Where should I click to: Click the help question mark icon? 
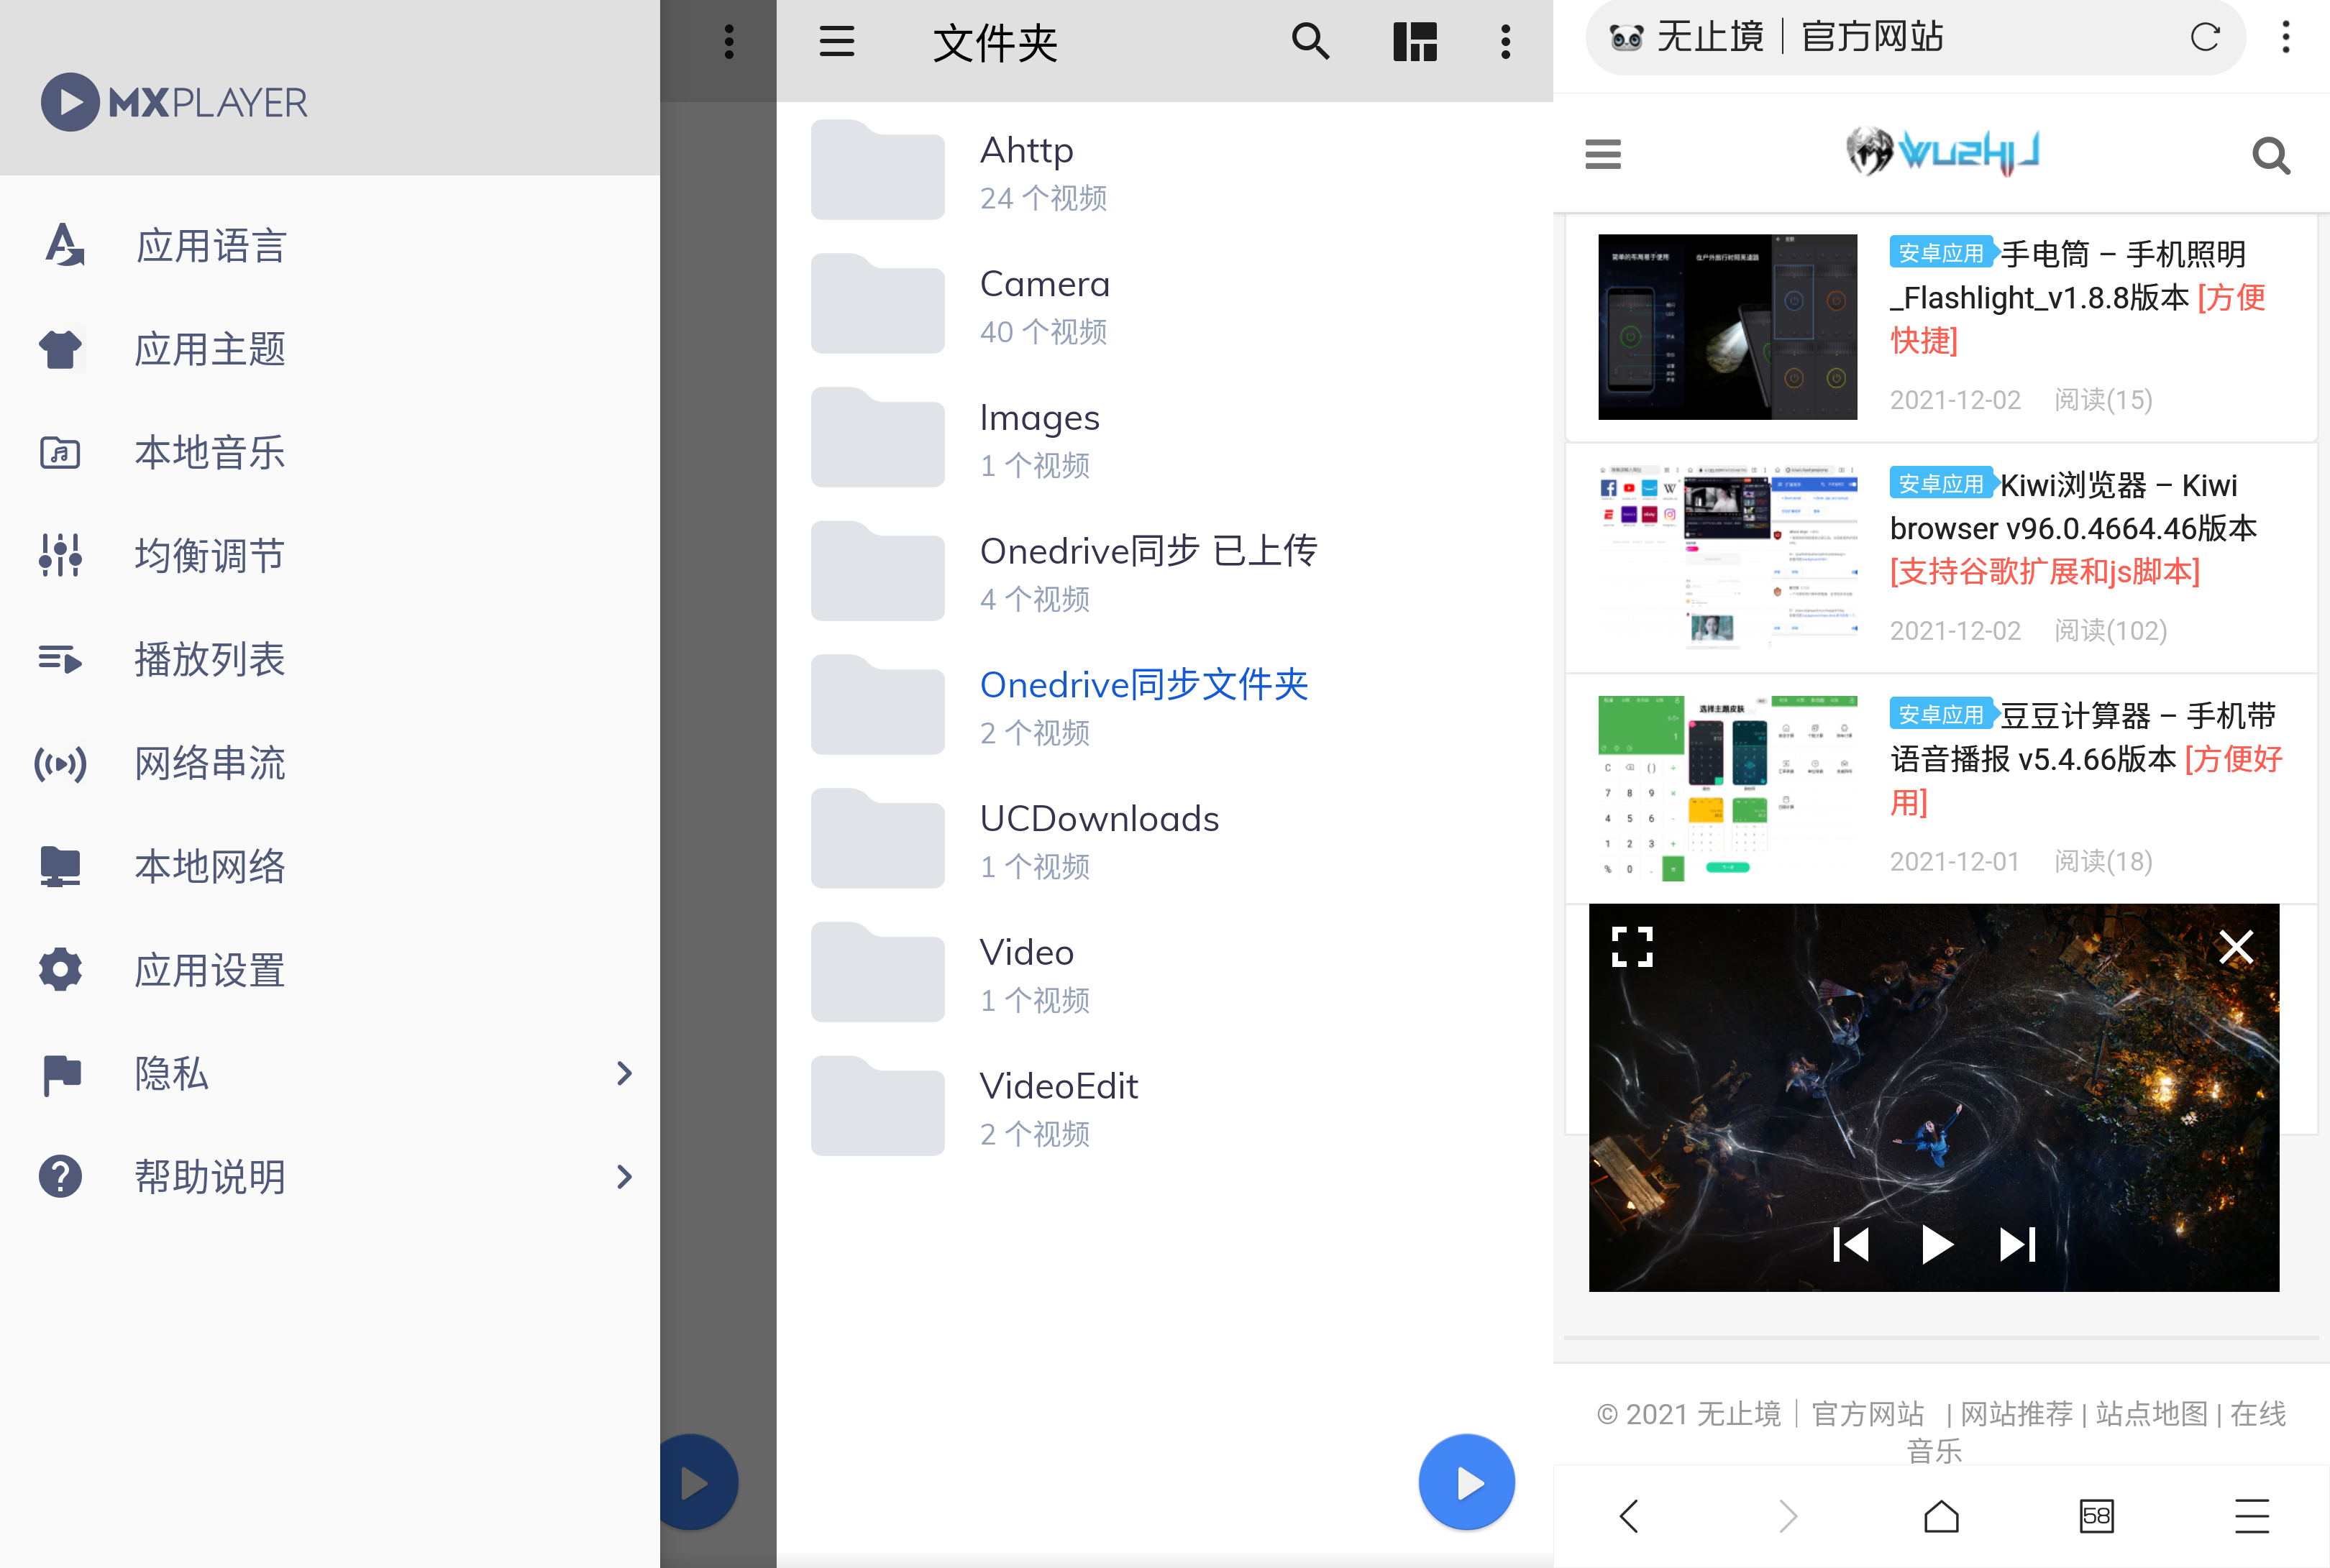60,1176
